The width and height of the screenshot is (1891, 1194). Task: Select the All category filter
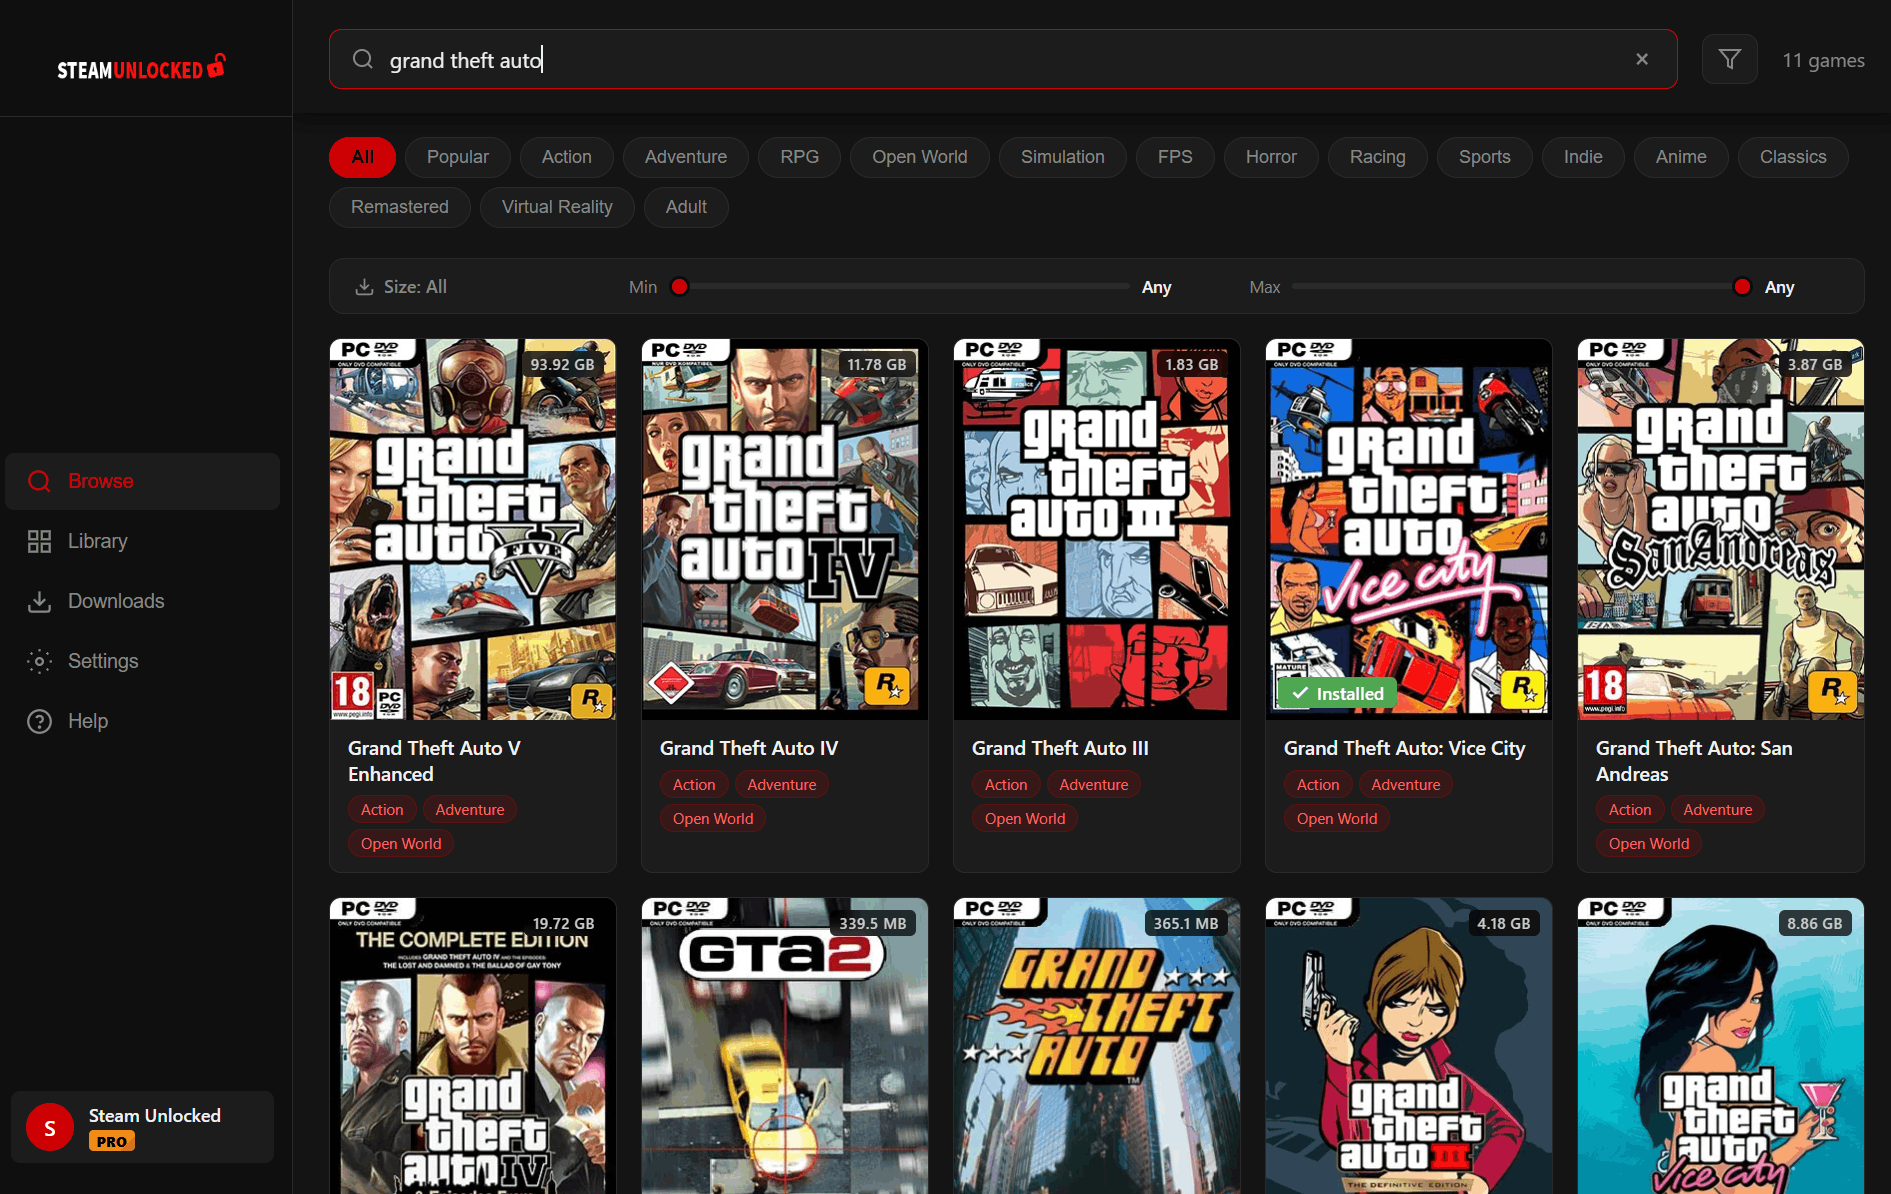363,157
